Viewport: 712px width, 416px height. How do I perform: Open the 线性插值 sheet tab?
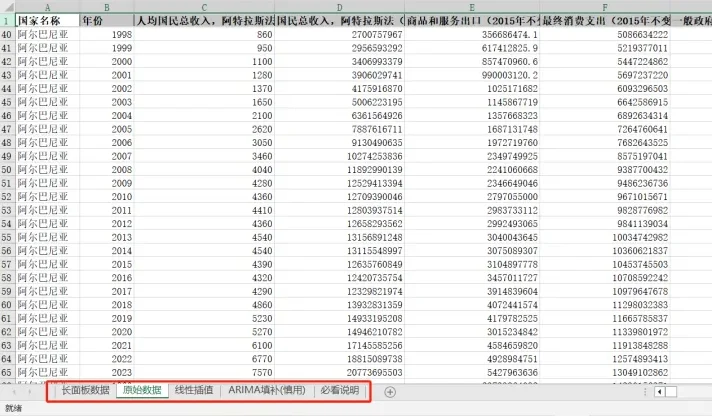pos(194,390)
